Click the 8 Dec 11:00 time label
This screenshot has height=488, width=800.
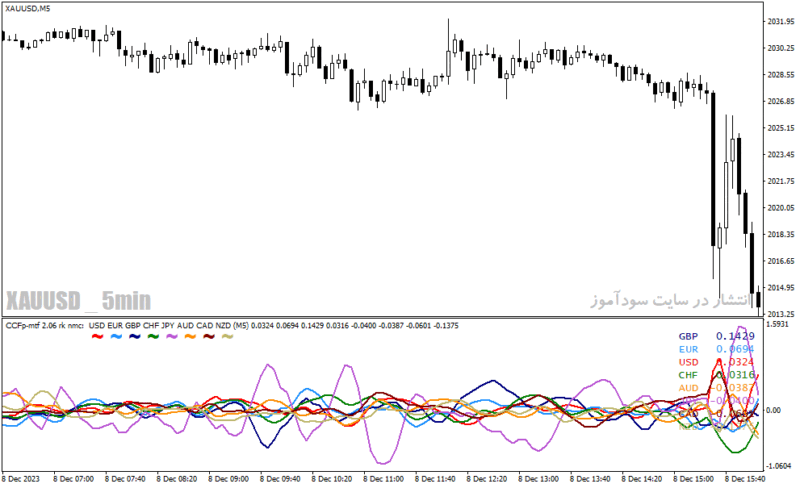point(384,479)
